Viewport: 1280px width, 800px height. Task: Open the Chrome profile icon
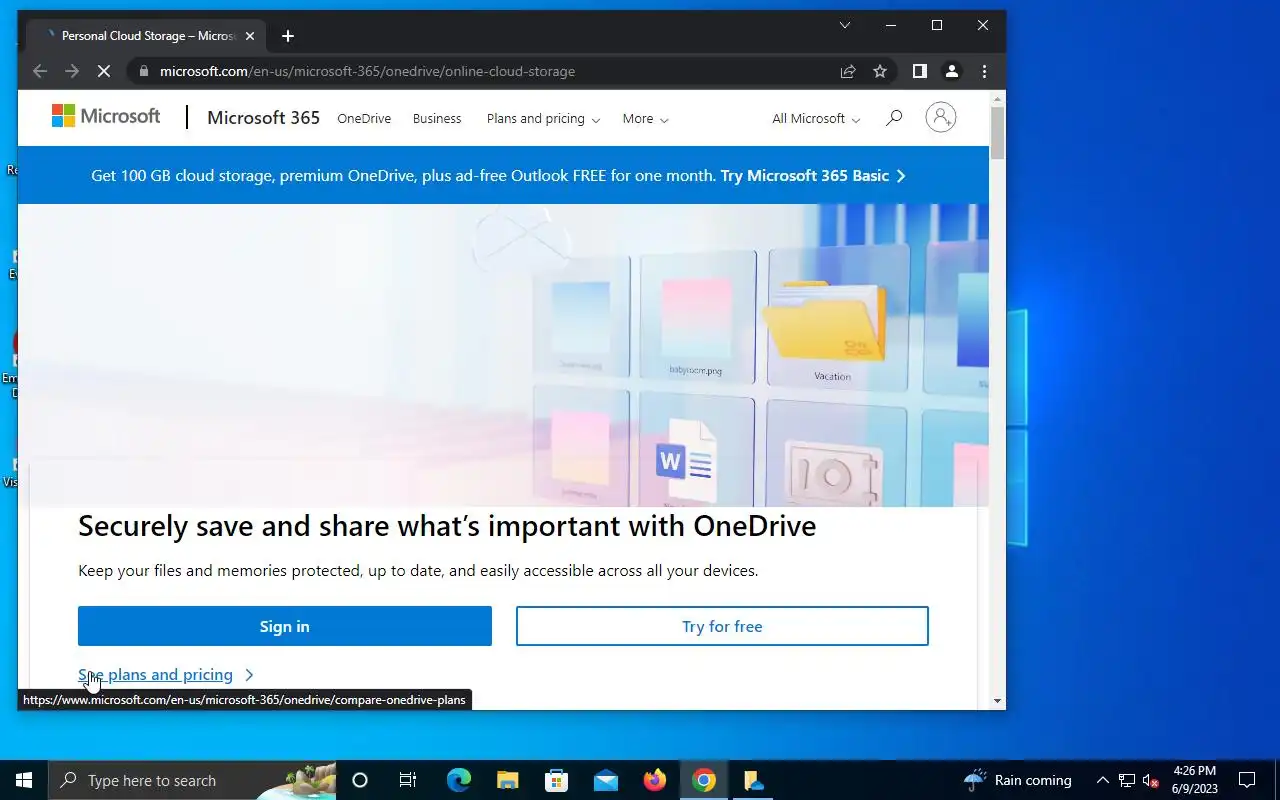[x=952, y=71]
